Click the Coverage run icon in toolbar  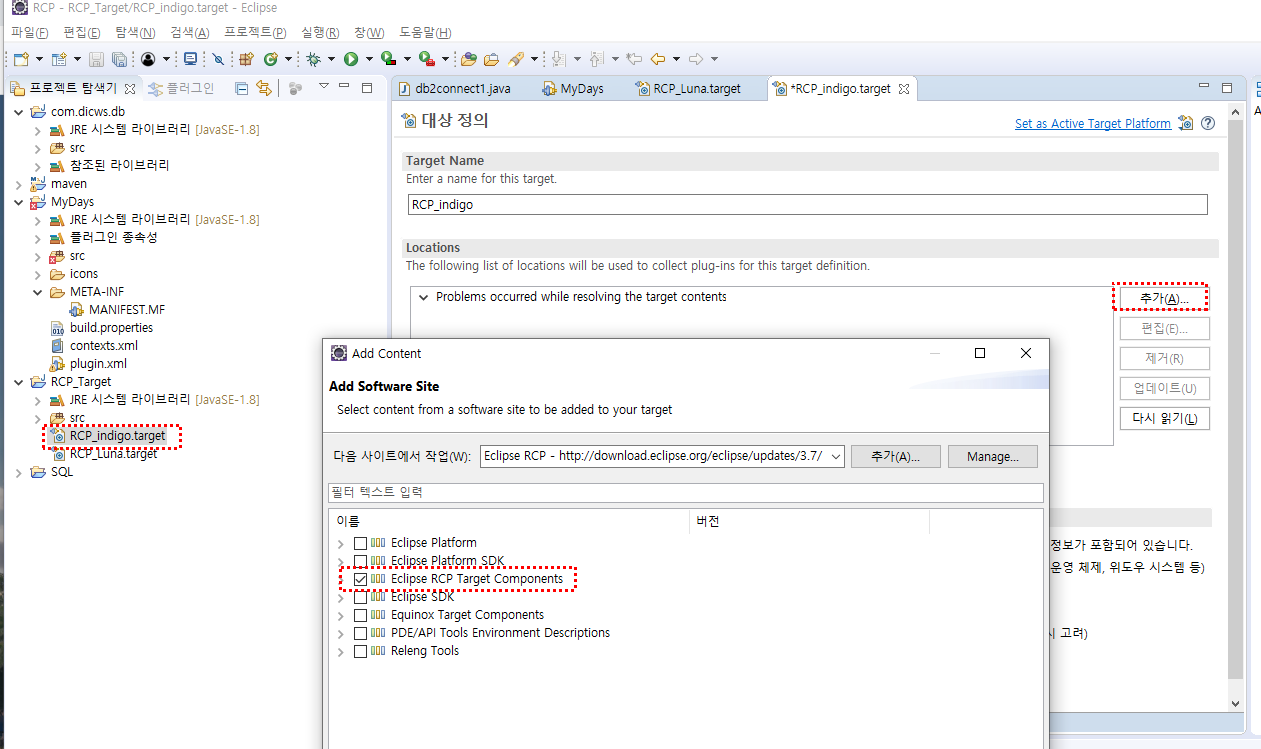pyautogui.click(x=388, y=59)
